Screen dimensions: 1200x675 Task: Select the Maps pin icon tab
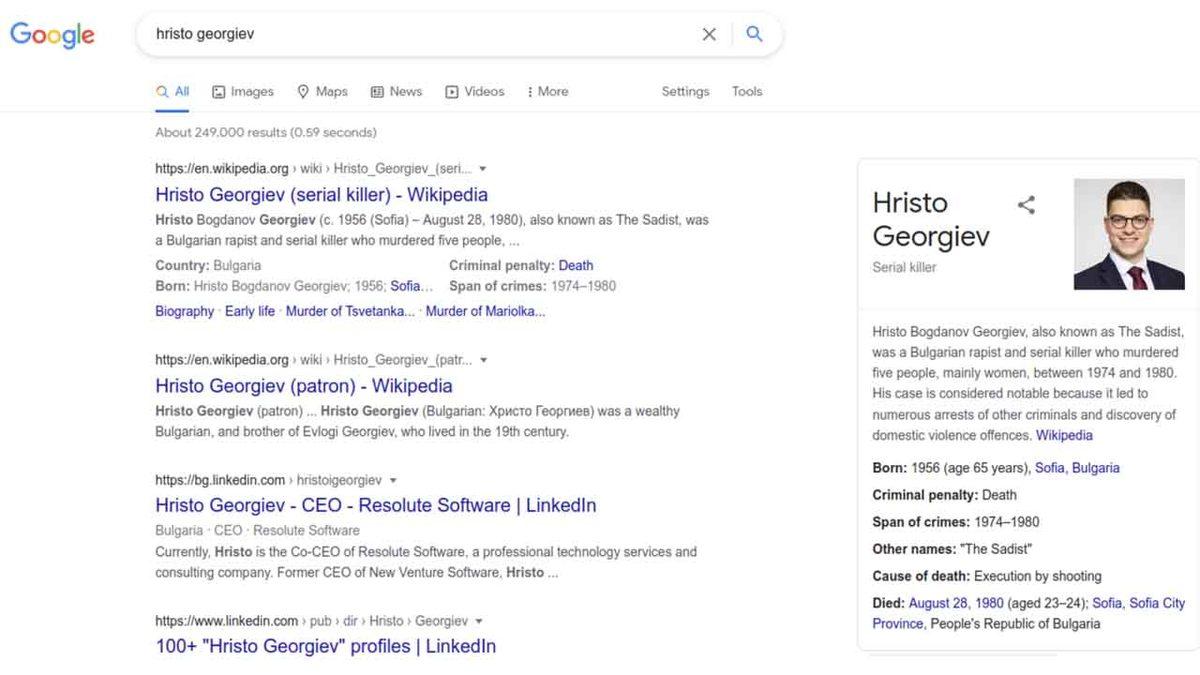pyautogui.click(x=303, y=91)
